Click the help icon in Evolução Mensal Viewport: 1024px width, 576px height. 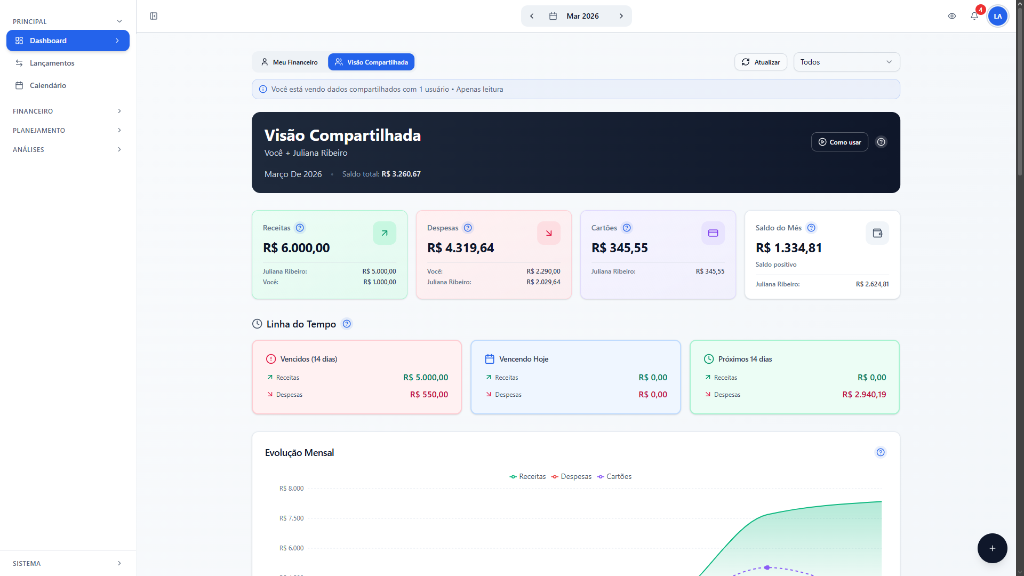(x=880, y=453)
